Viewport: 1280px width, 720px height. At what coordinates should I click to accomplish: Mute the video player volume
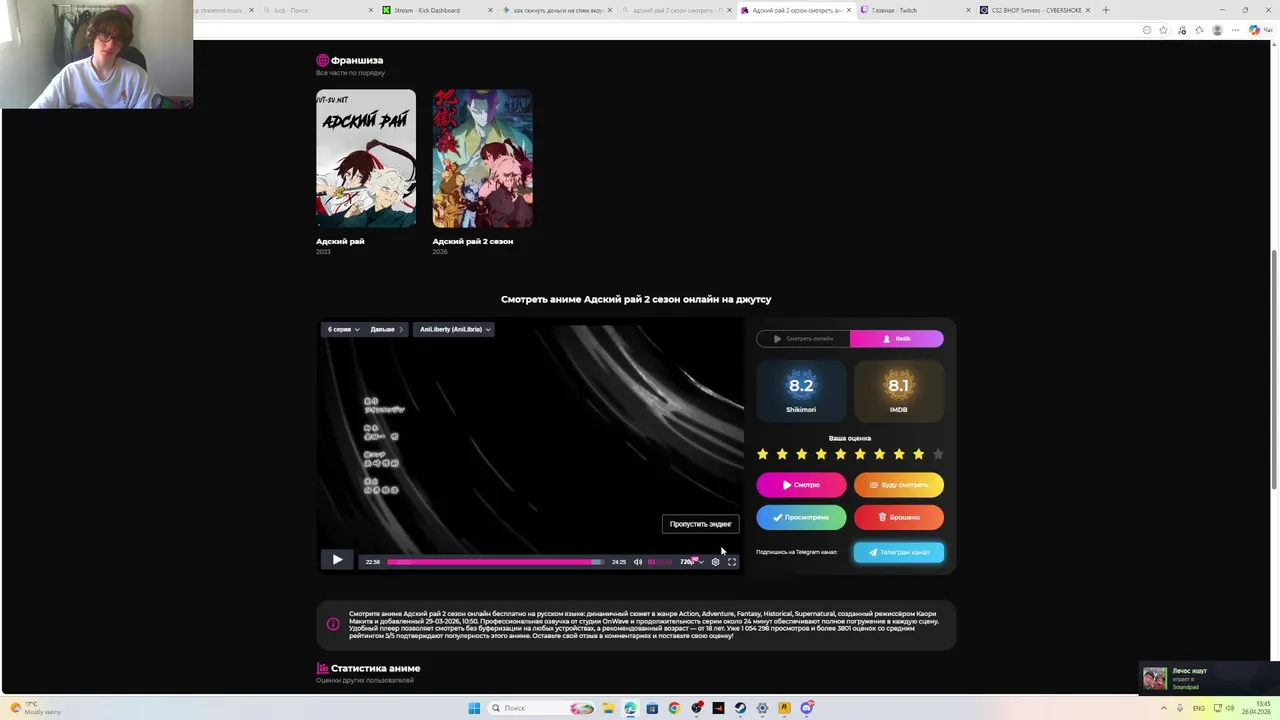(638, 562)
